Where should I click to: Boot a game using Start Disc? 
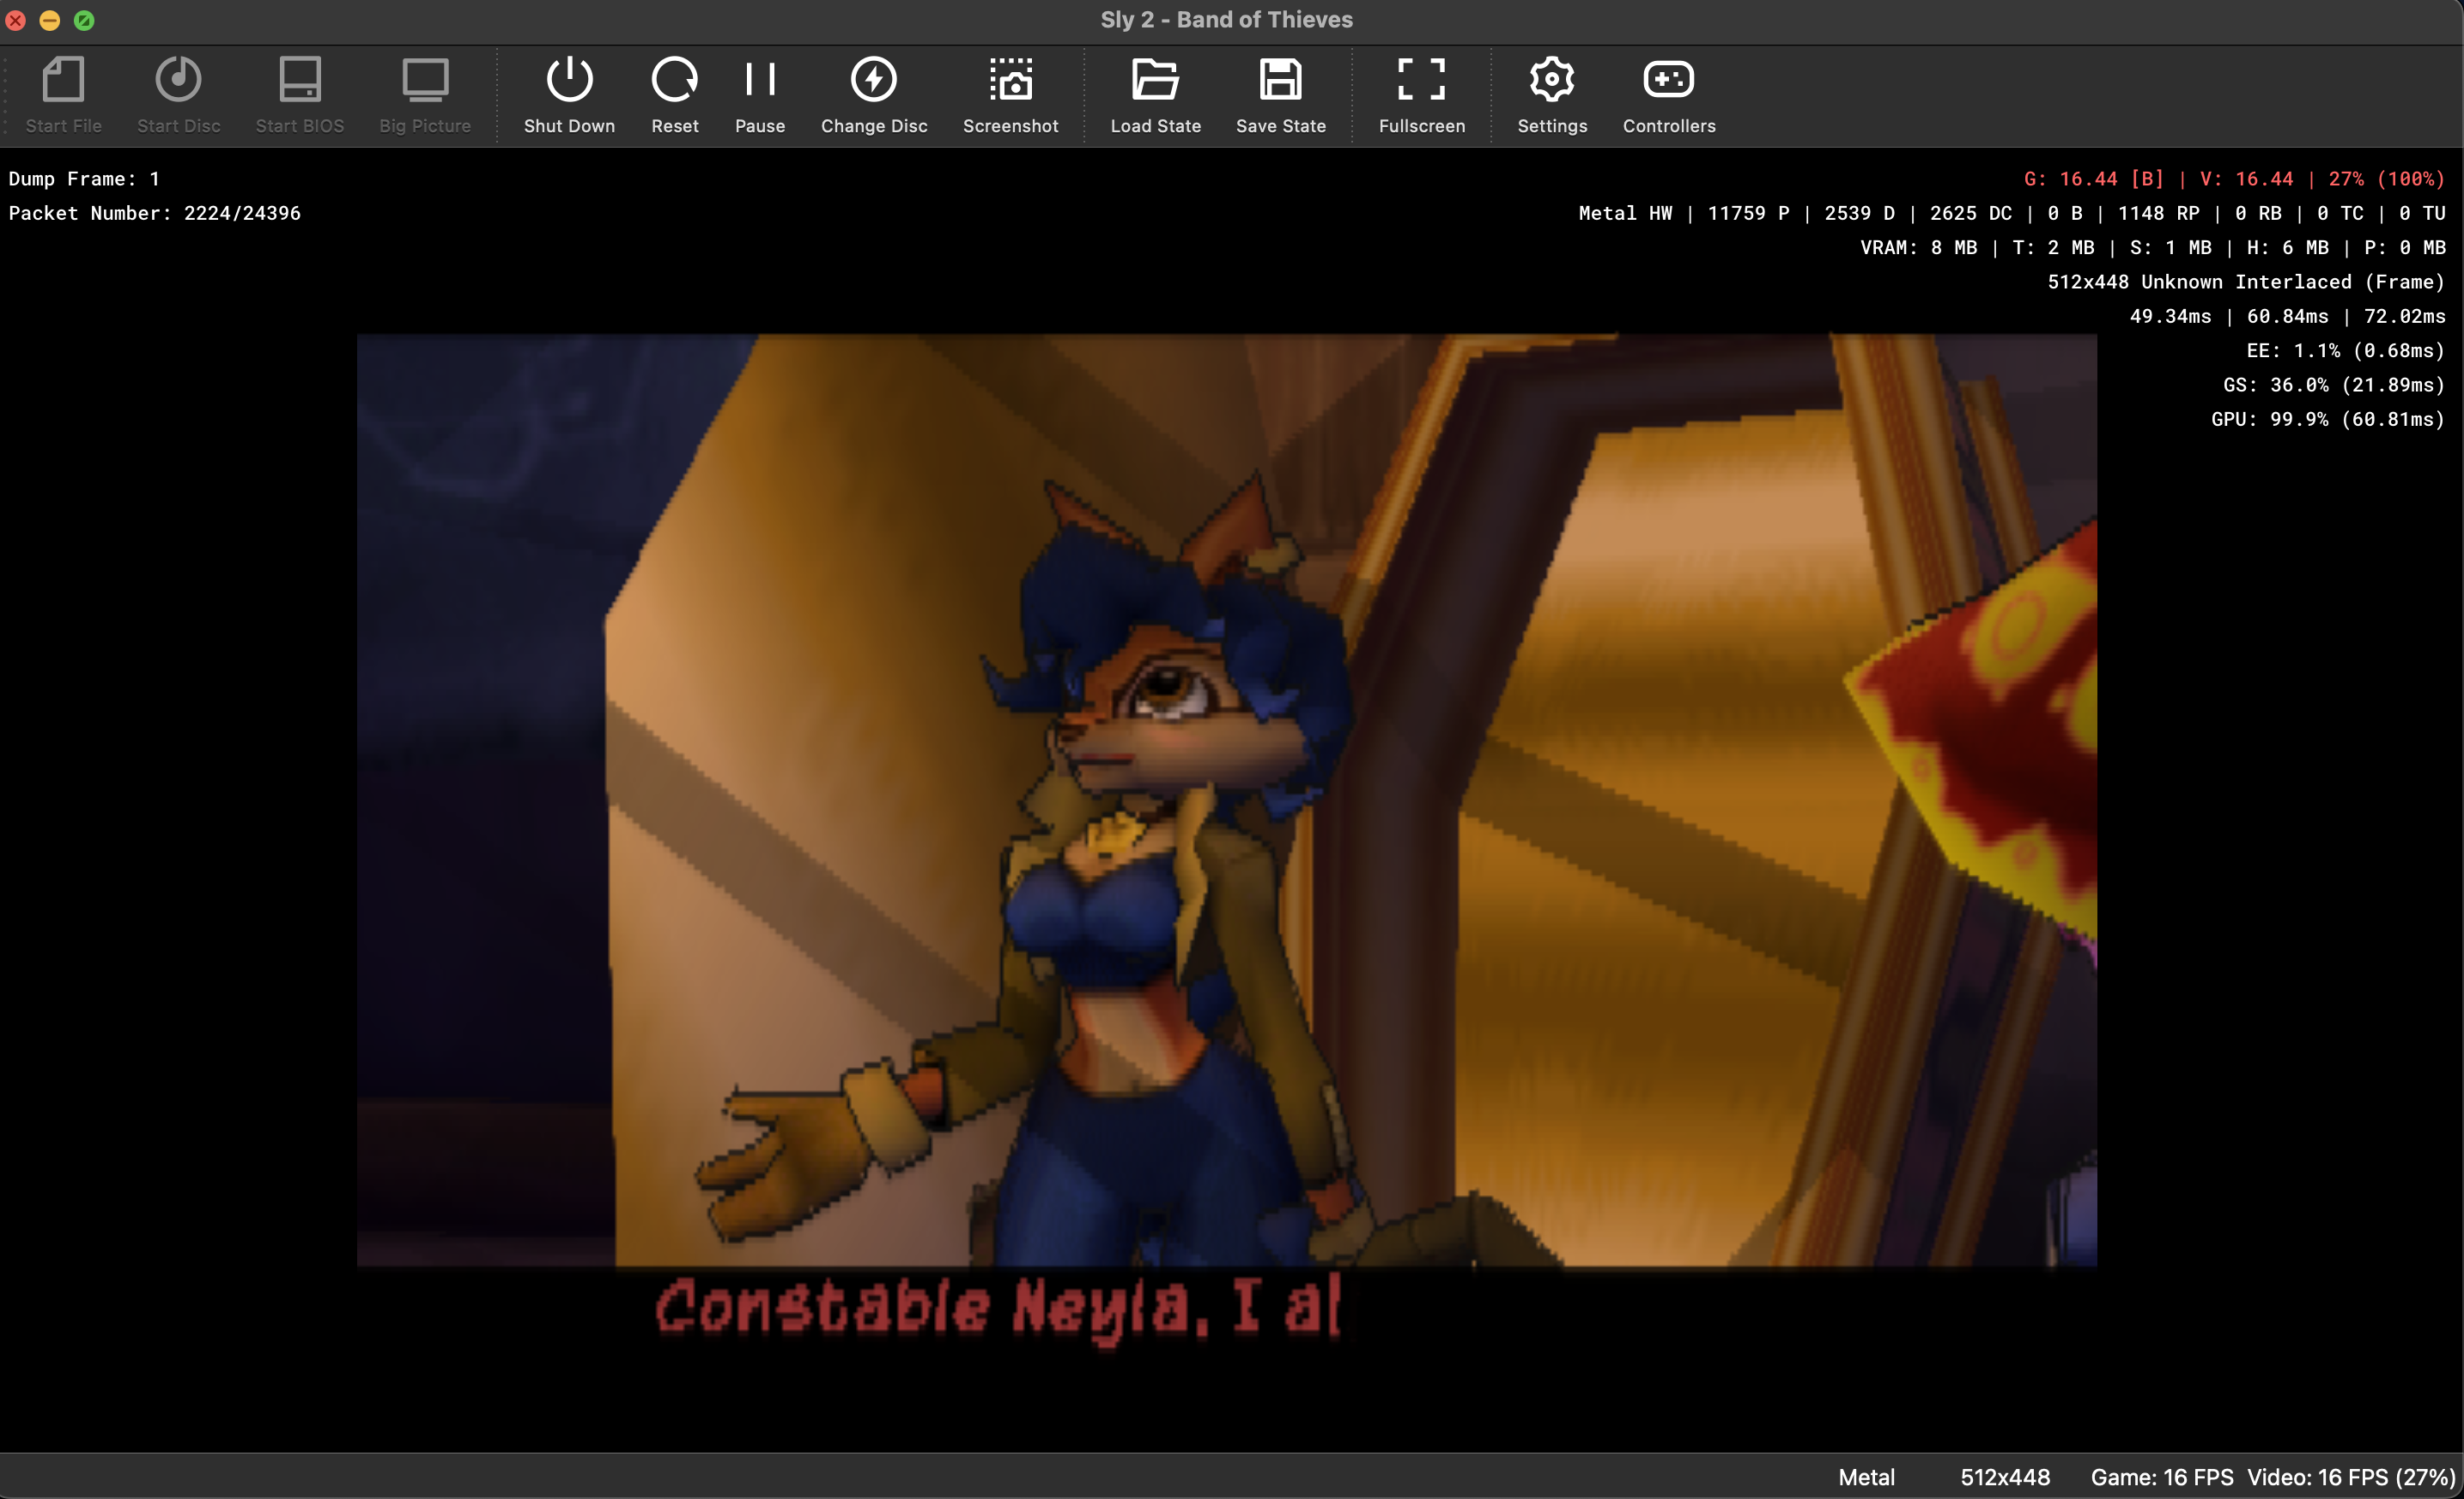click(x=179, y=94)
